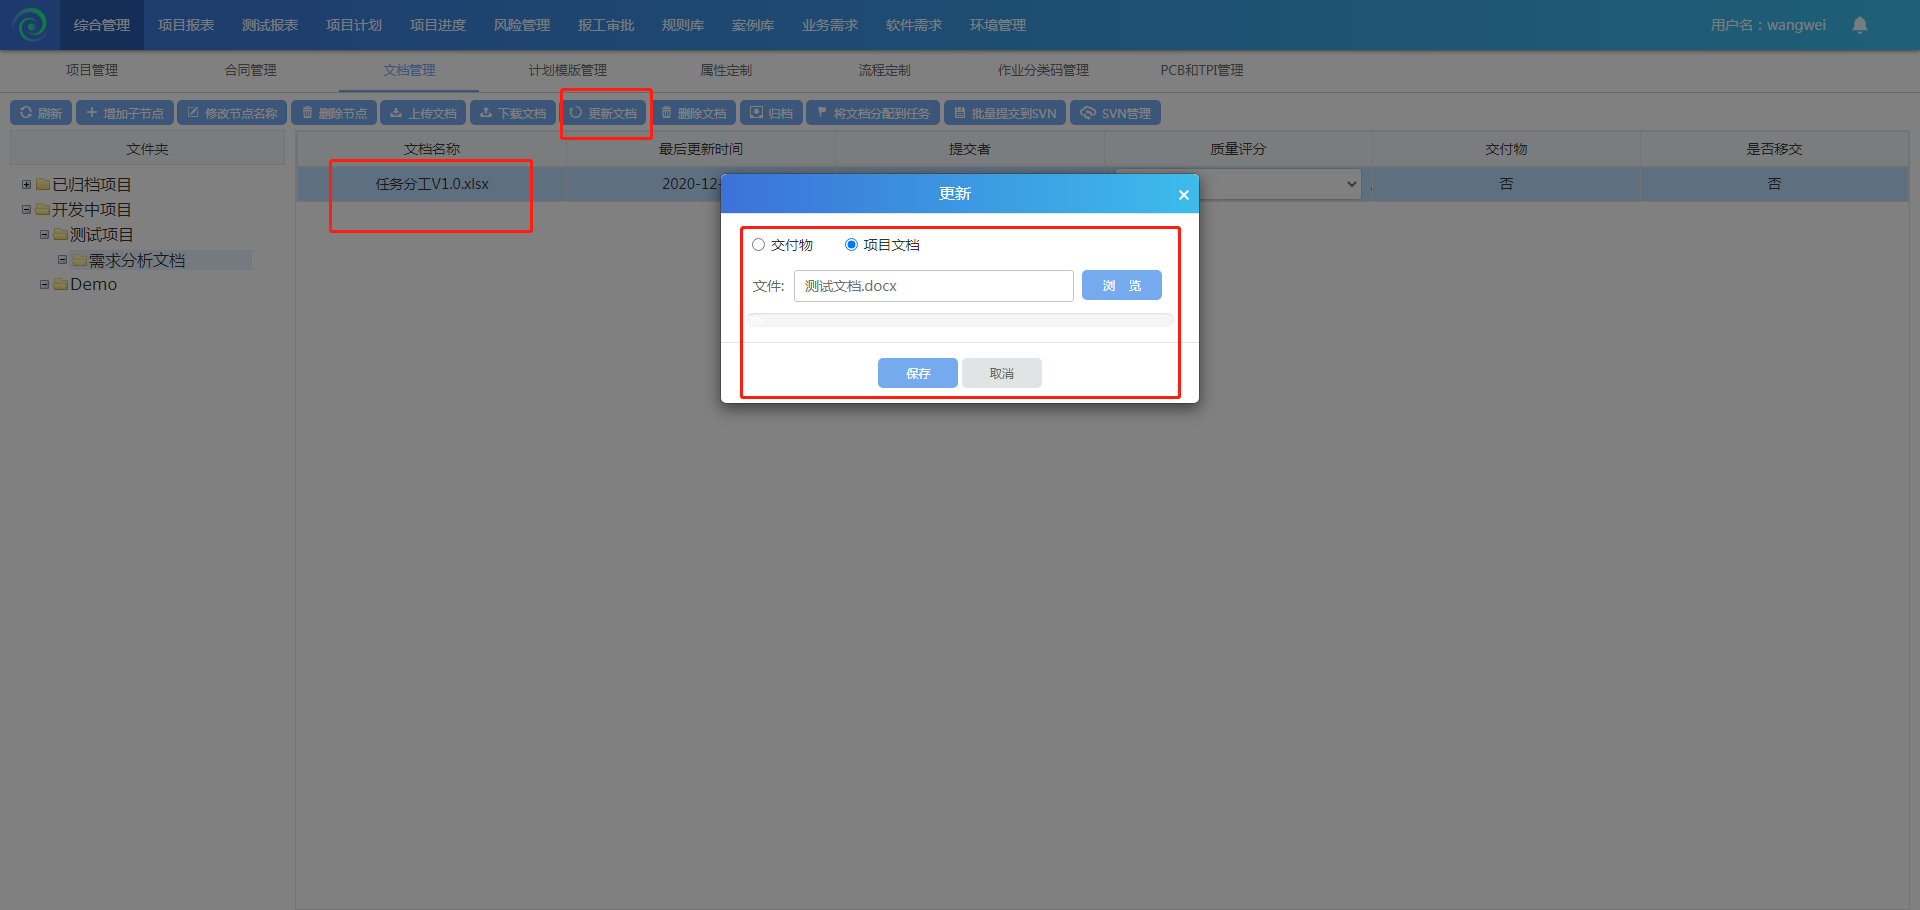The width and height of the screenshot is (1920, 910).
Task: Click 删除文档 trash toolbar button
Action: [x=693, y=113]
